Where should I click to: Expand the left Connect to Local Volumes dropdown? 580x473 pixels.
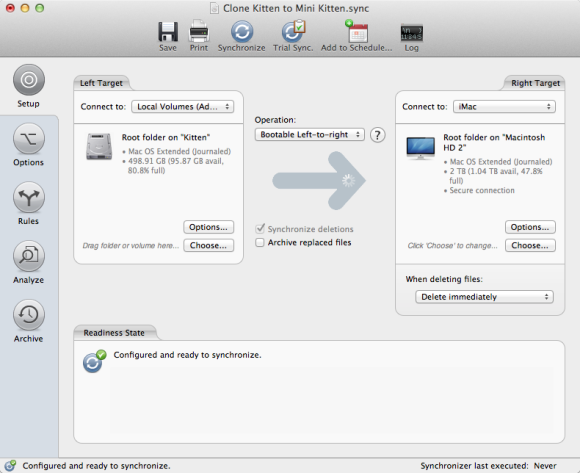(183, 107)
